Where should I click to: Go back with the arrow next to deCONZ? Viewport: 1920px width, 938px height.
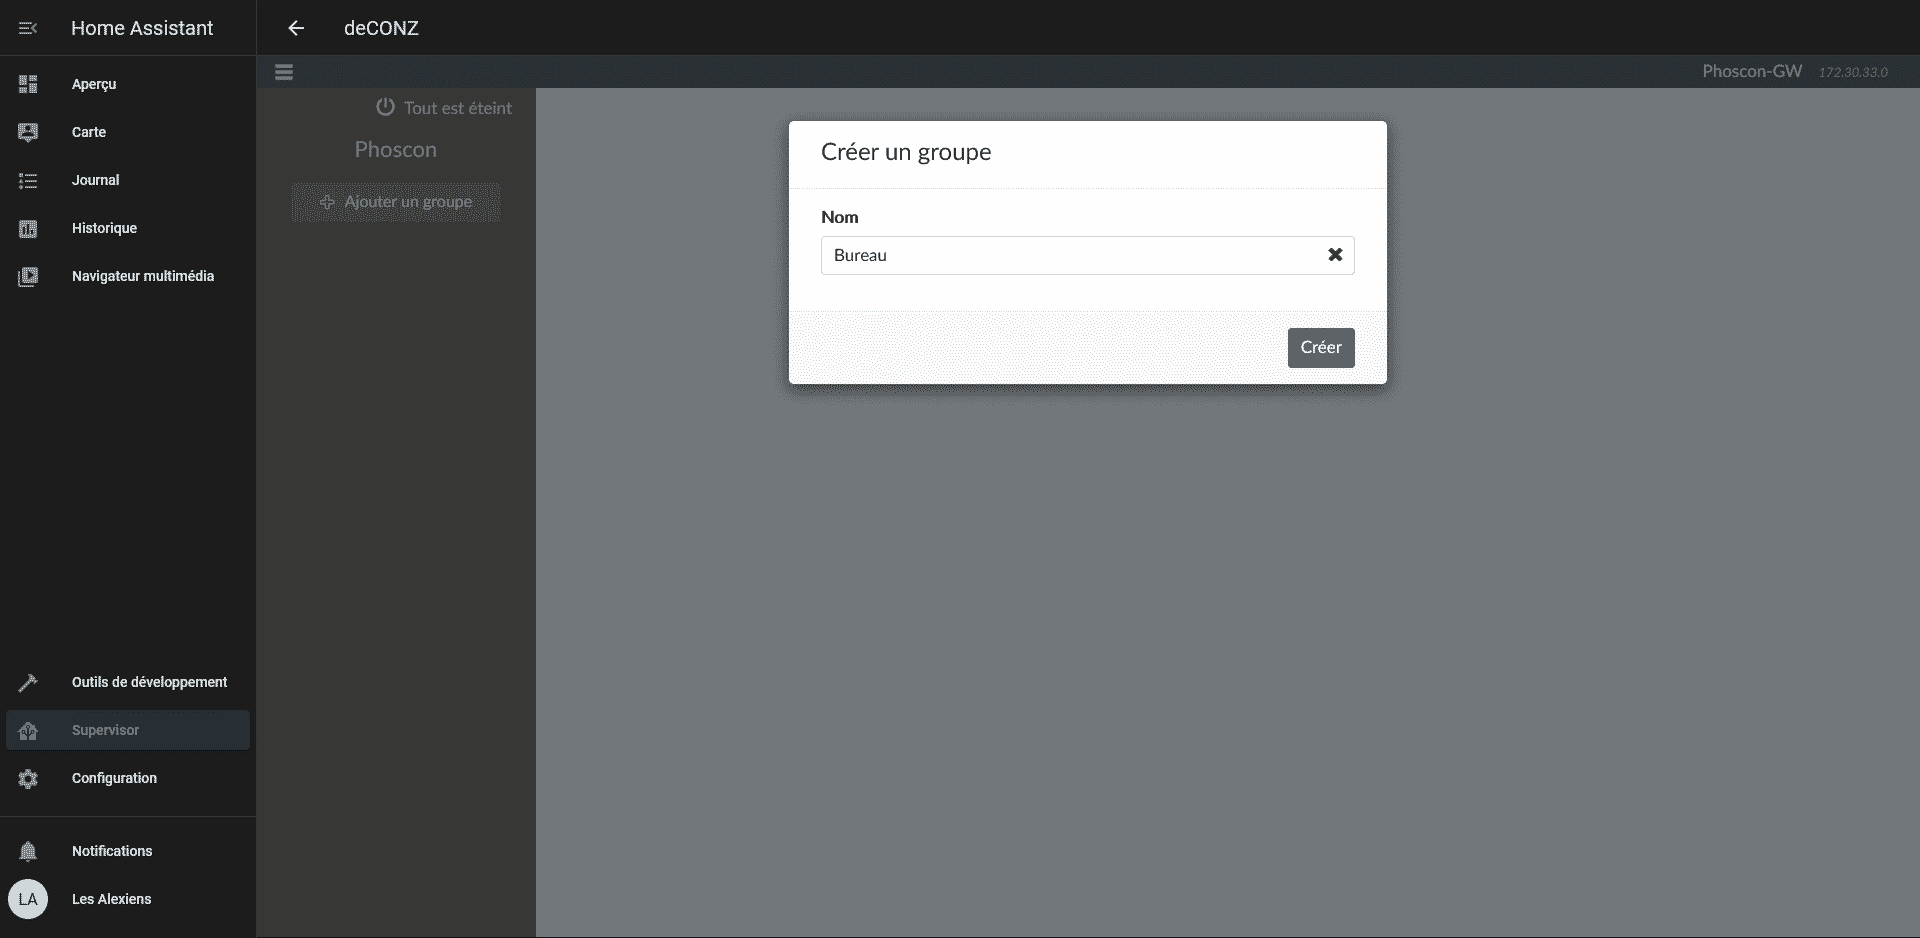tap(296, 28)
